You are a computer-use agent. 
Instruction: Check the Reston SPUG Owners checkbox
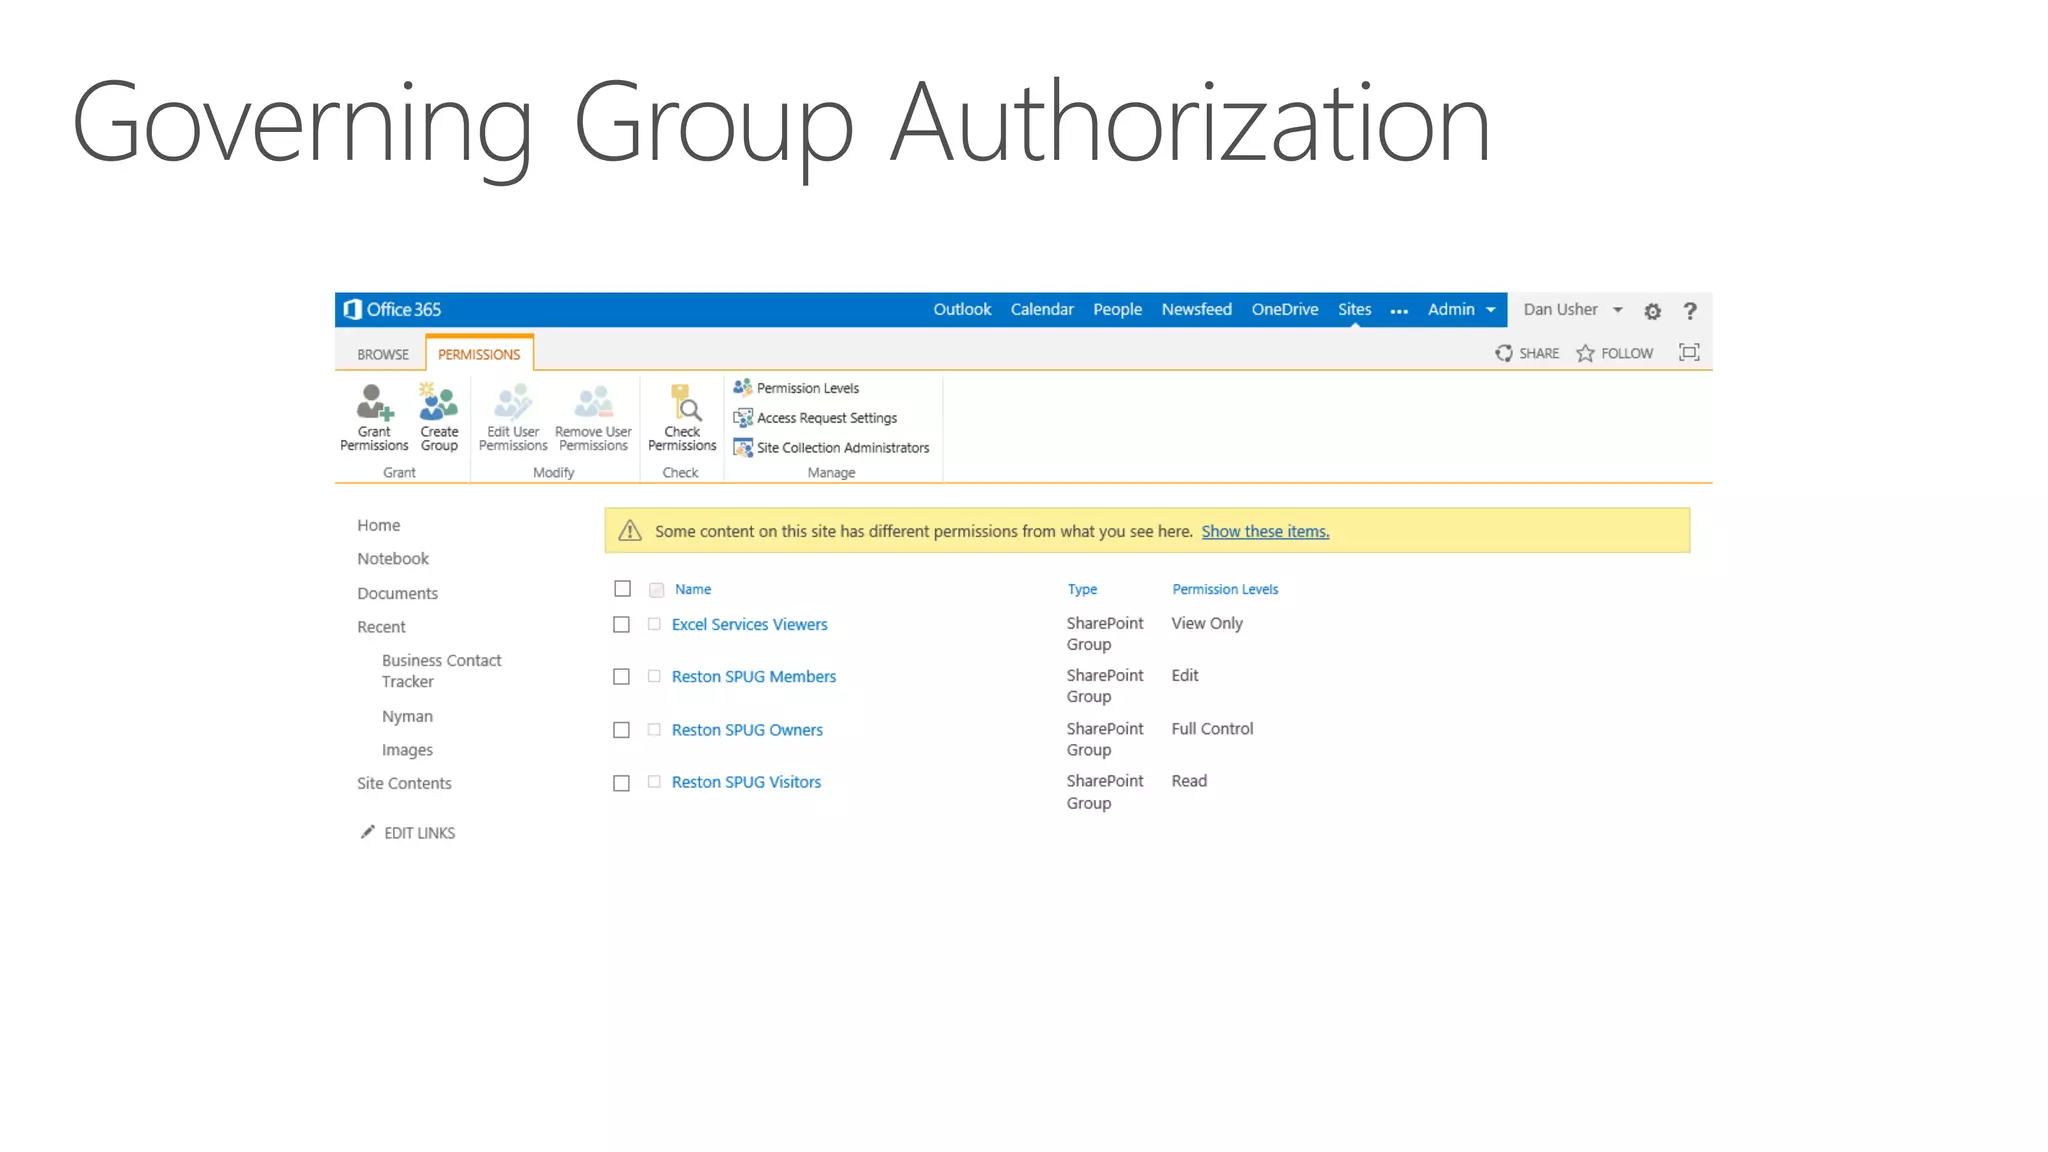coord(622,731)
